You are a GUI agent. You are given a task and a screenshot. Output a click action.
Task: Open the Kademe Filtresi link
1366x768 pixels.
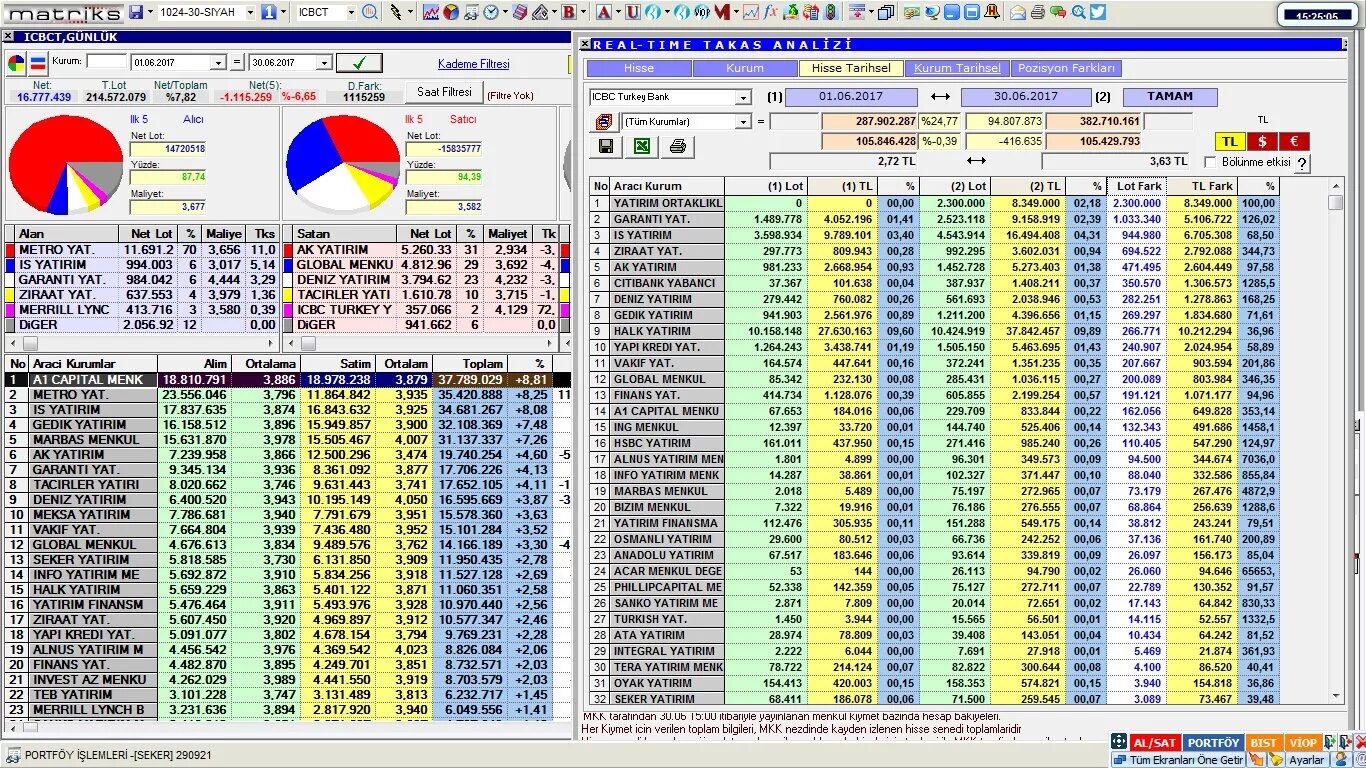[x=473, y=64]
